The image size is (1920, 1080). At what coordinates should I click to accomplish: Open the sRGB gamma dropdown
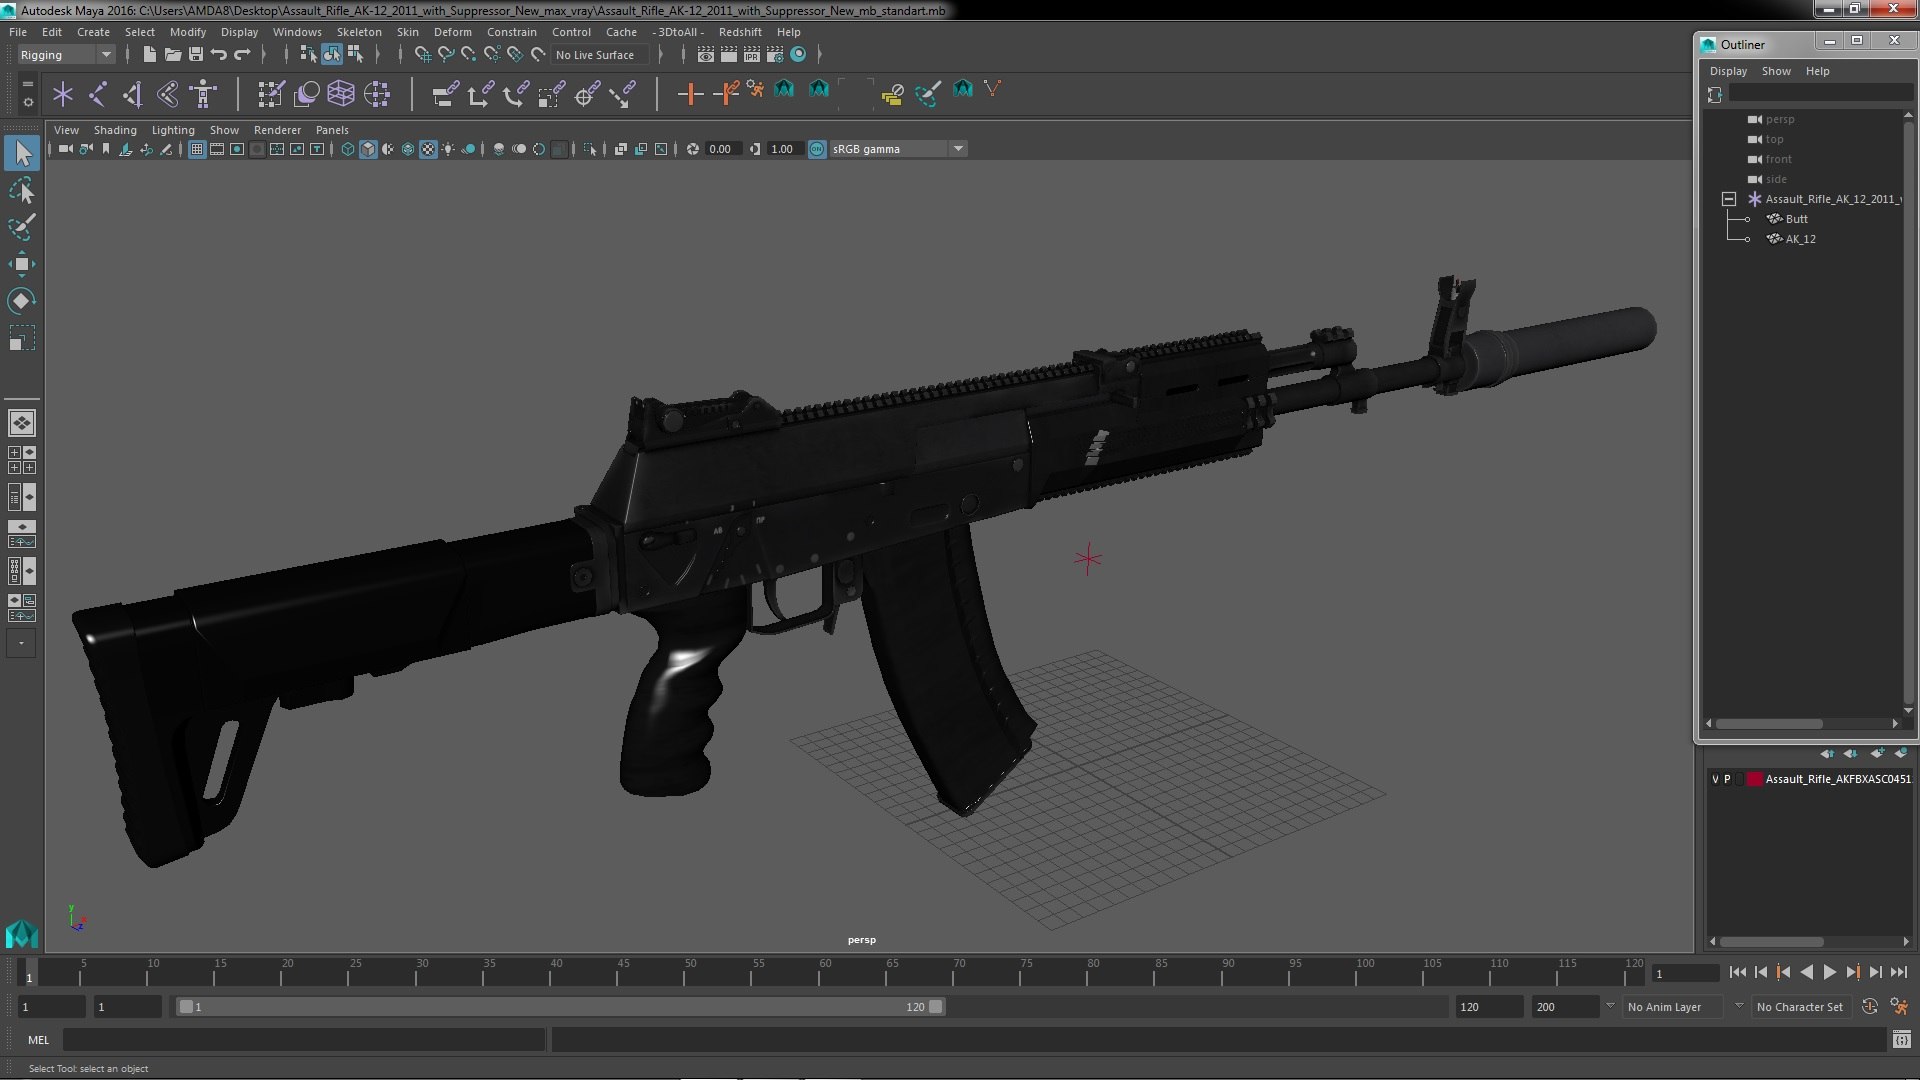click(897, 149)
